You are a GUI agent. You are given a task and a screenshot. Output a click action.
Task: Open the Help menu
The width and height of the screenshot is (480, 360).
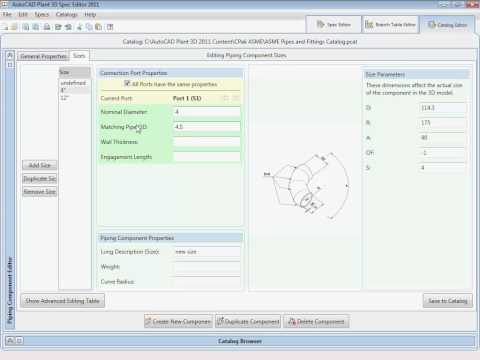click(90, 14)
